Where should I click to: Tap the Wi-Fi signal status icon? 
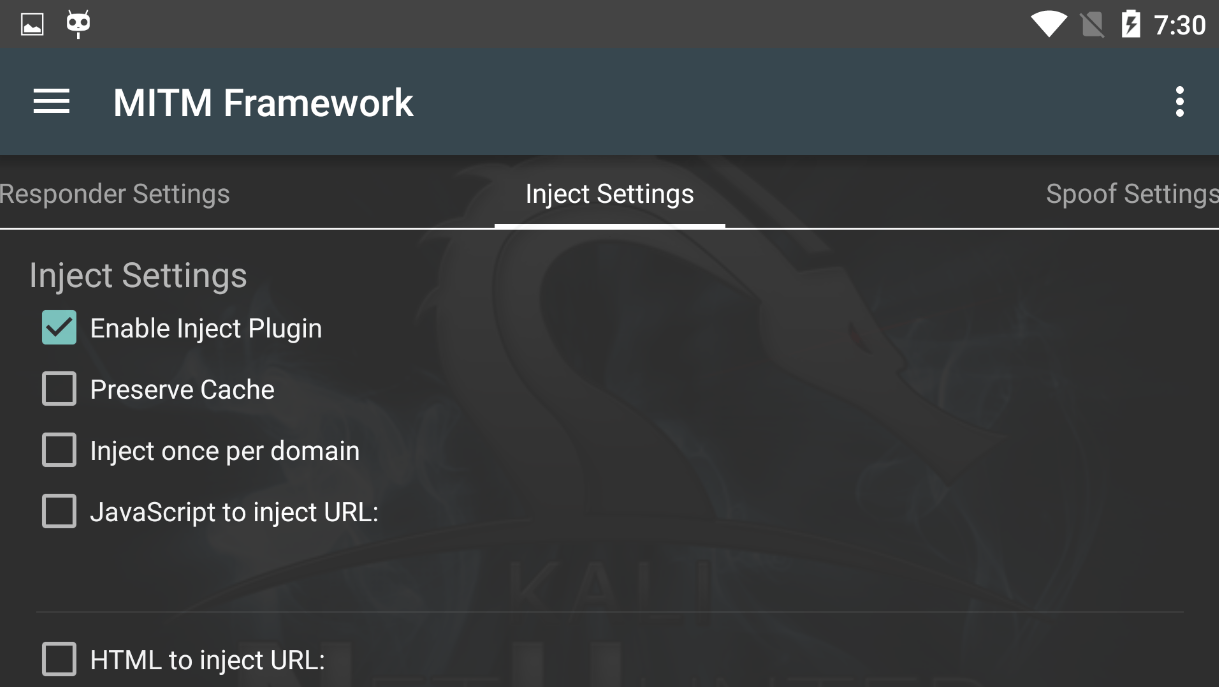tap(1049, 24)
